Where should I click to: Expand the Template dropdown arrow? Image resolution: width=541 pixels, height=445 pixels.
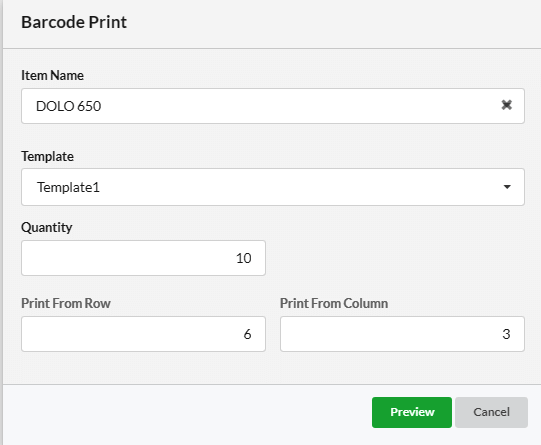(x=507, y=187)
